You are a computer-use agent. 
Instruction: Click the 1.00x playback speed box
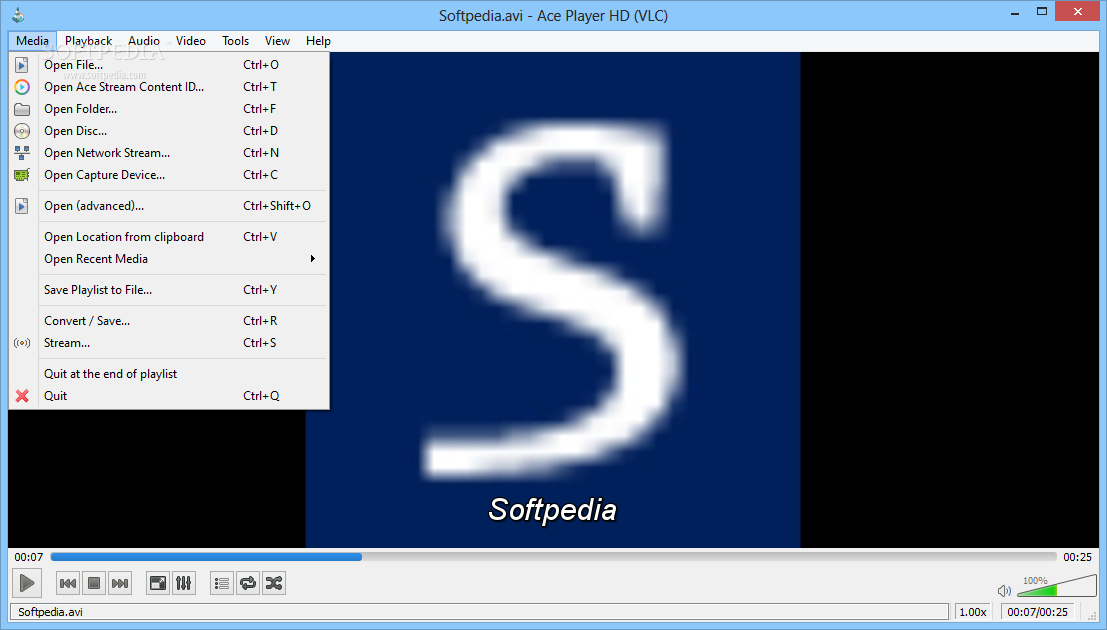coord(973,612)
